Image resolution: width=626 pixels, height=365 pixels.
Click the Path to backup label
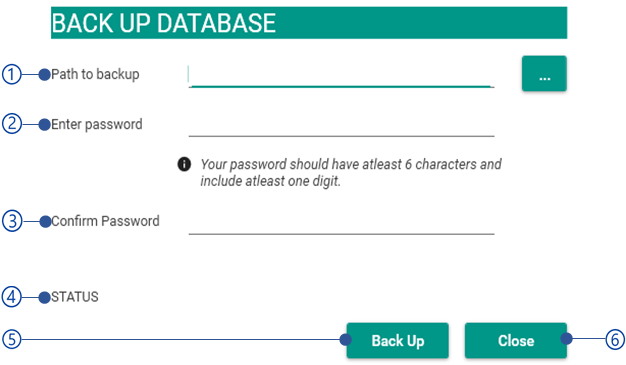(x=95, y=74)
